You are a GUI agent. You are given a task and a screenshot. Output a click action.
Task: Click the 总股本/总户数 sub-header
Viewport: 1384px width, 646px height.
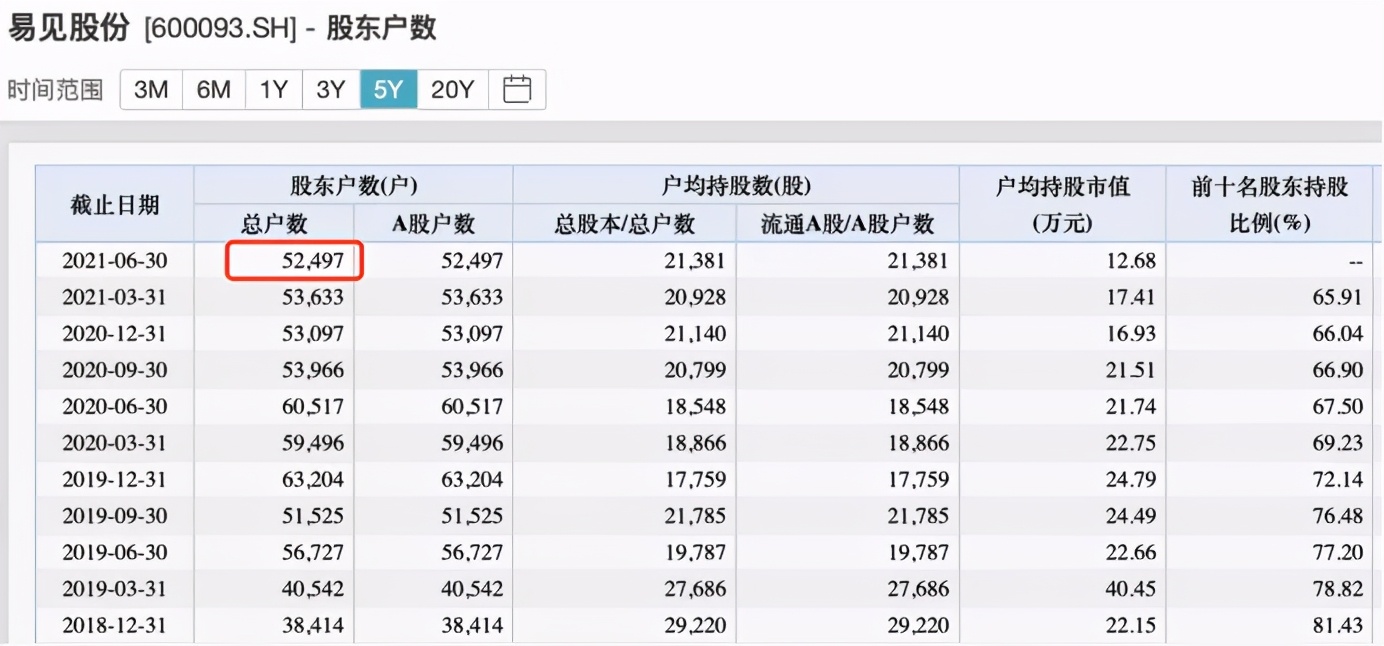(x=625, y=224)
